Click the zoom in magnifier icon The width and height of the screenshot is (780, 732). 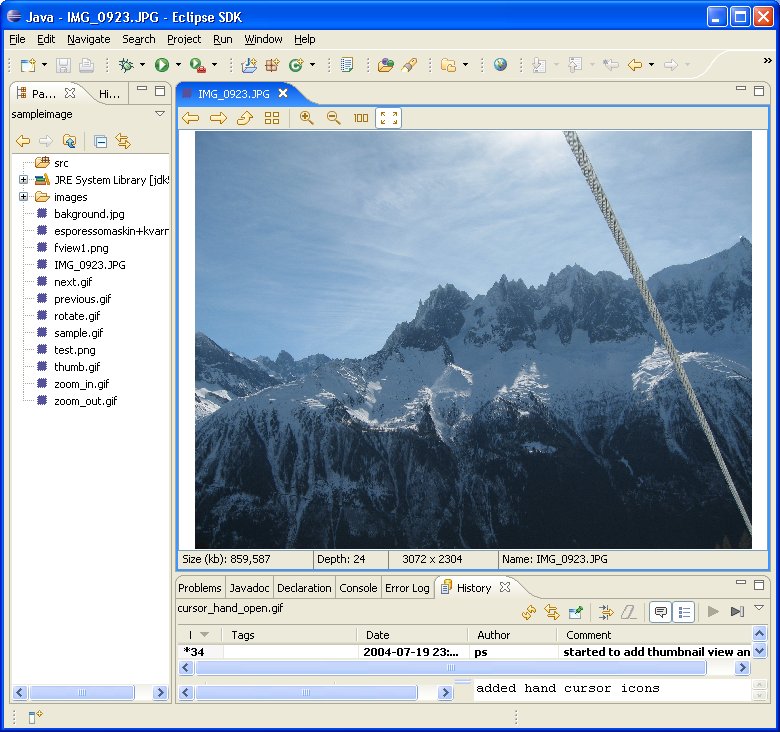[307, 118]
